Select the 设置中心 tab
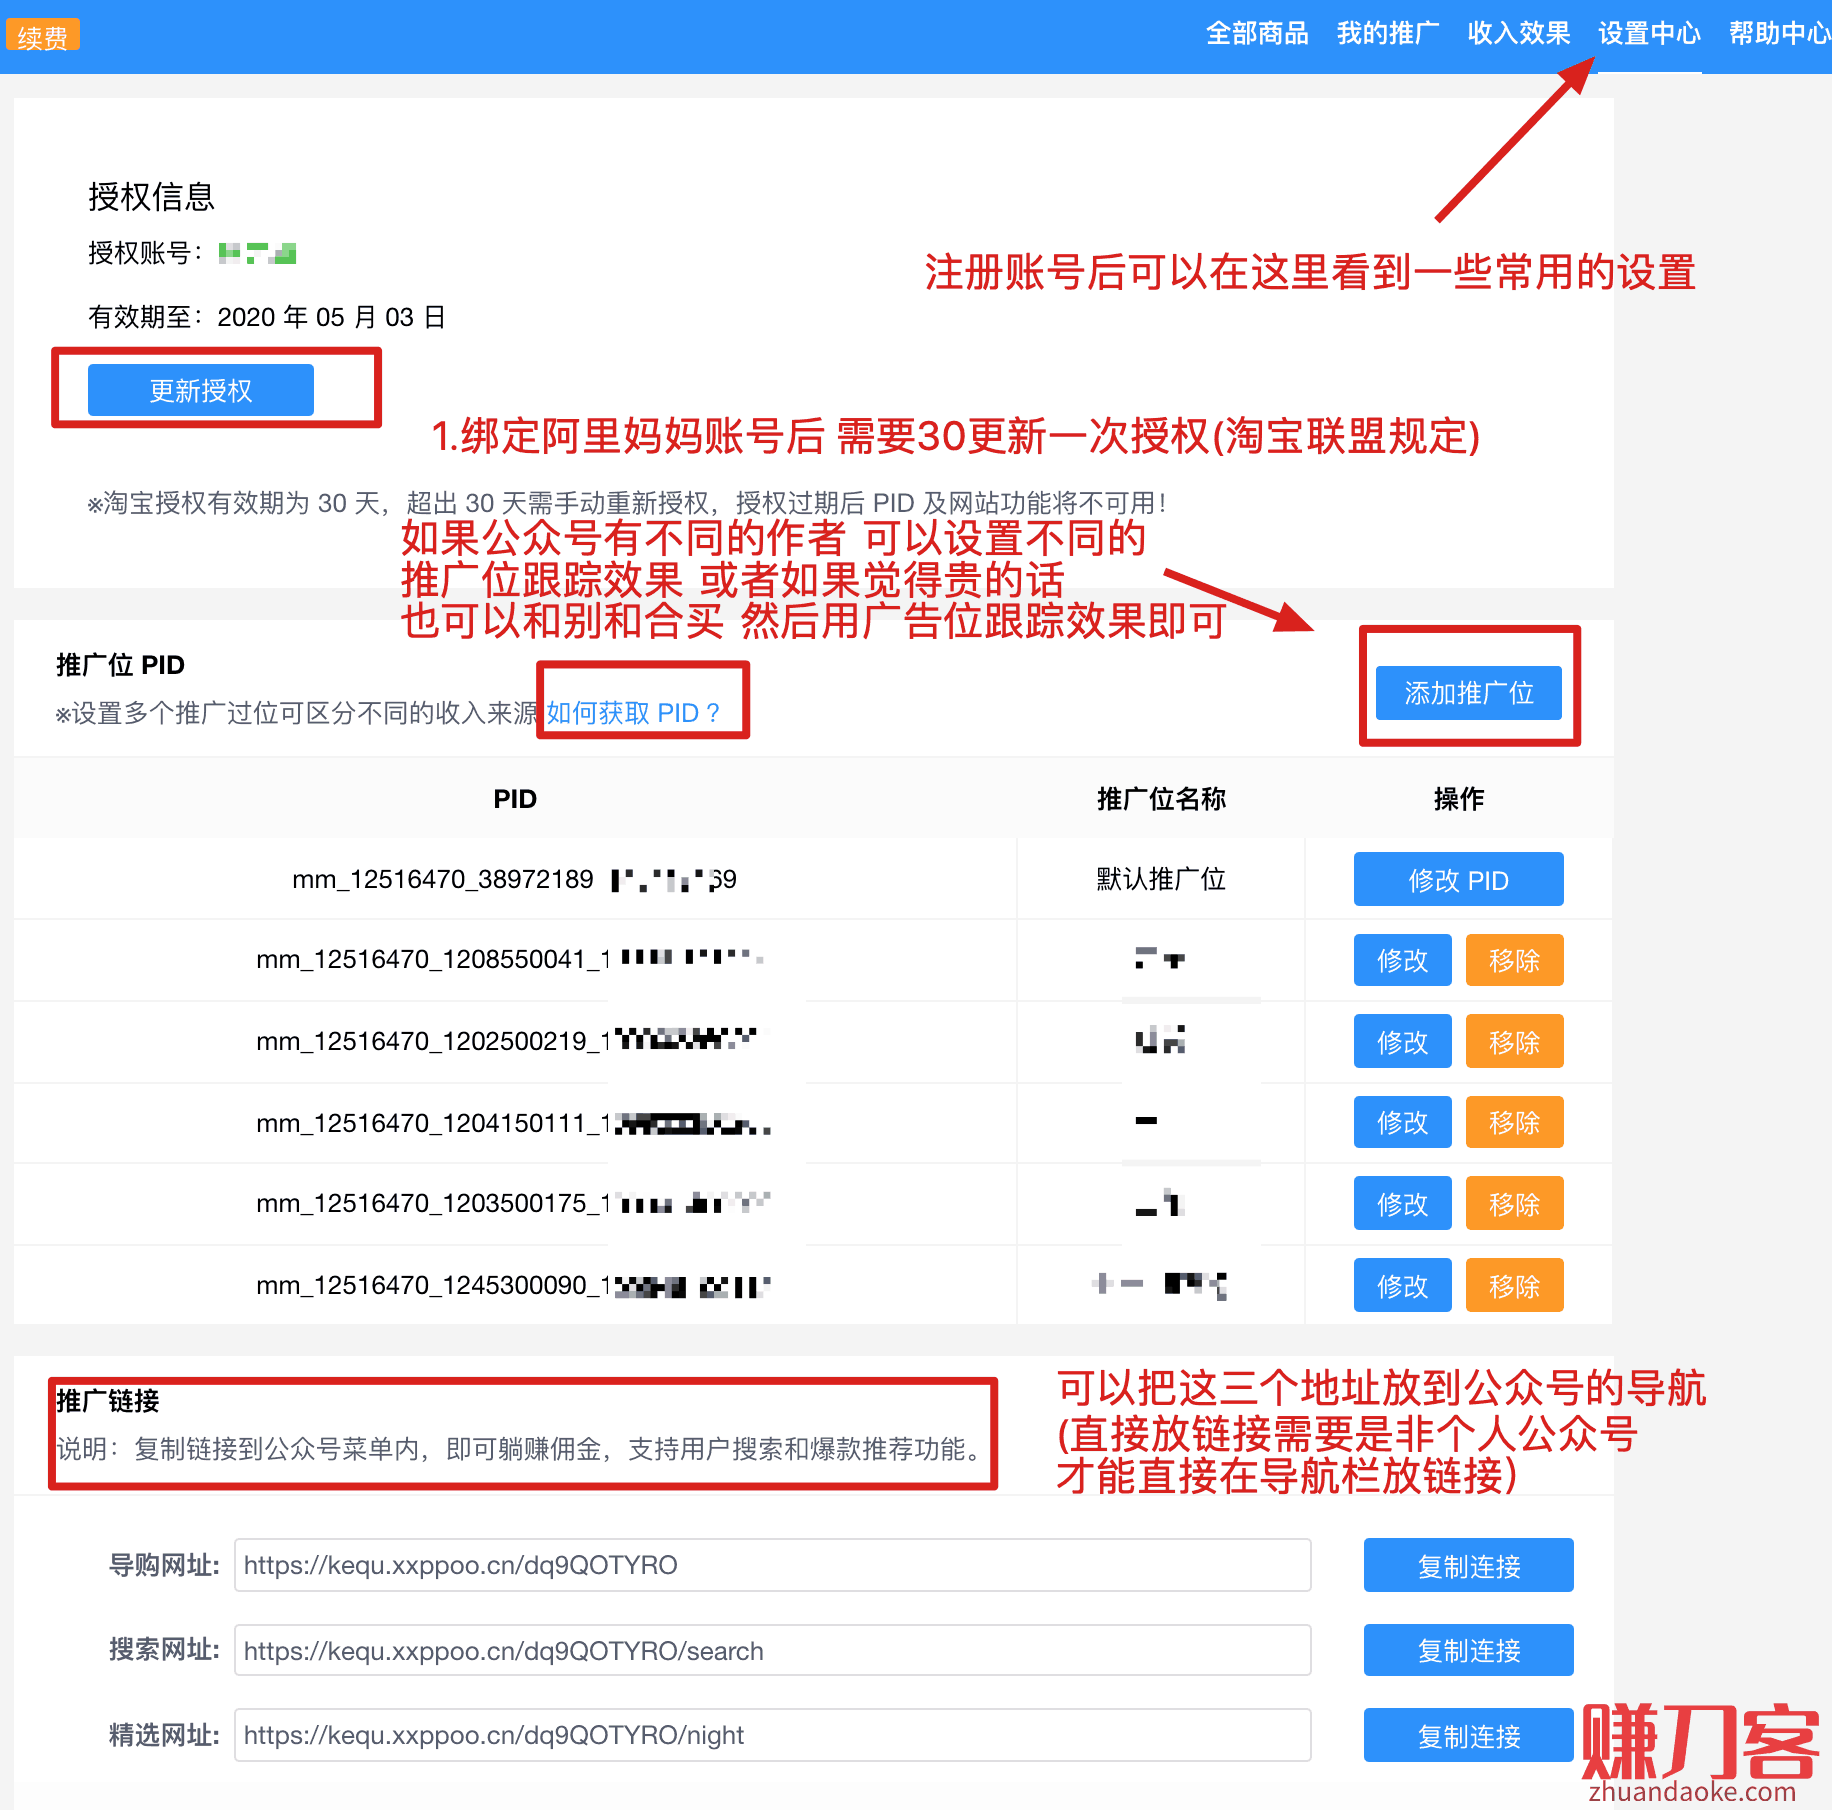Image resolution: width=1832 pixels, height=1810 pixels. coord(1649,34)
